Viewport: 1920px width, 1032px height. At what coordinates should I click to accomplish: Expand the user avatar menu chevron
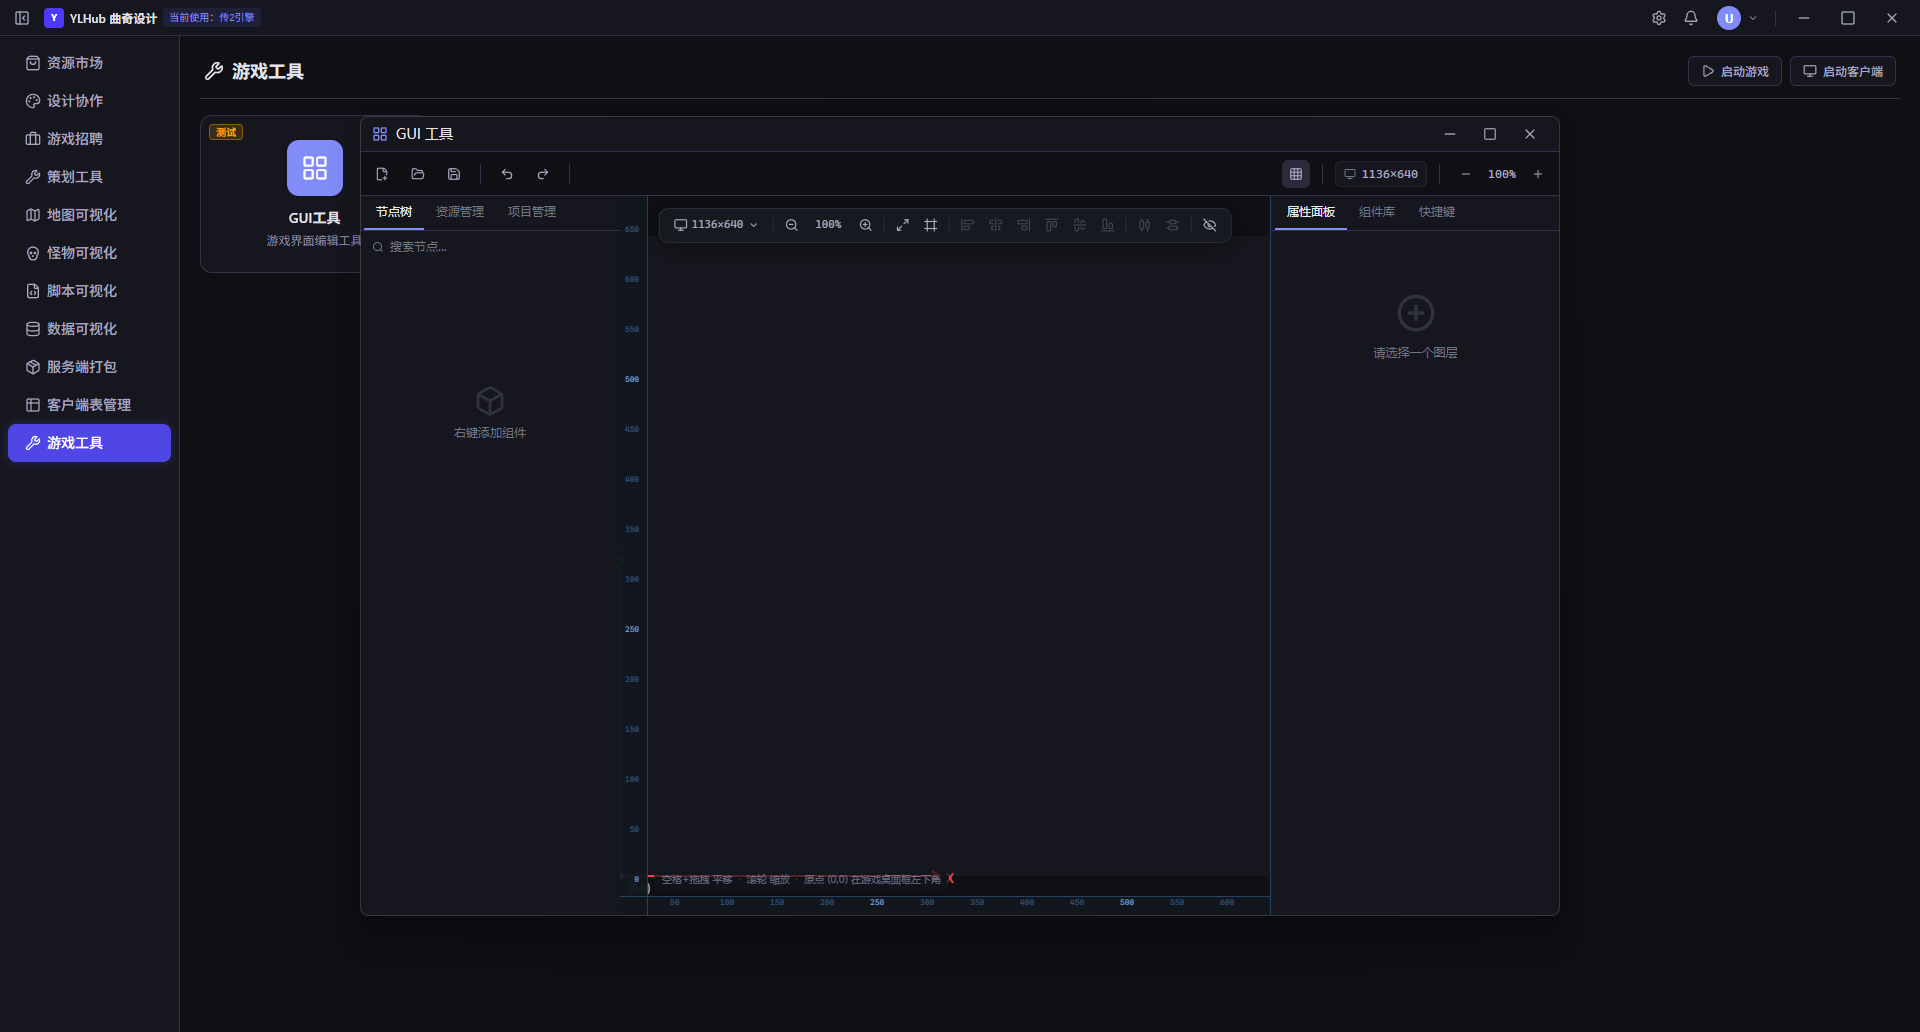pyautogui.click(x=1753, y=18)
